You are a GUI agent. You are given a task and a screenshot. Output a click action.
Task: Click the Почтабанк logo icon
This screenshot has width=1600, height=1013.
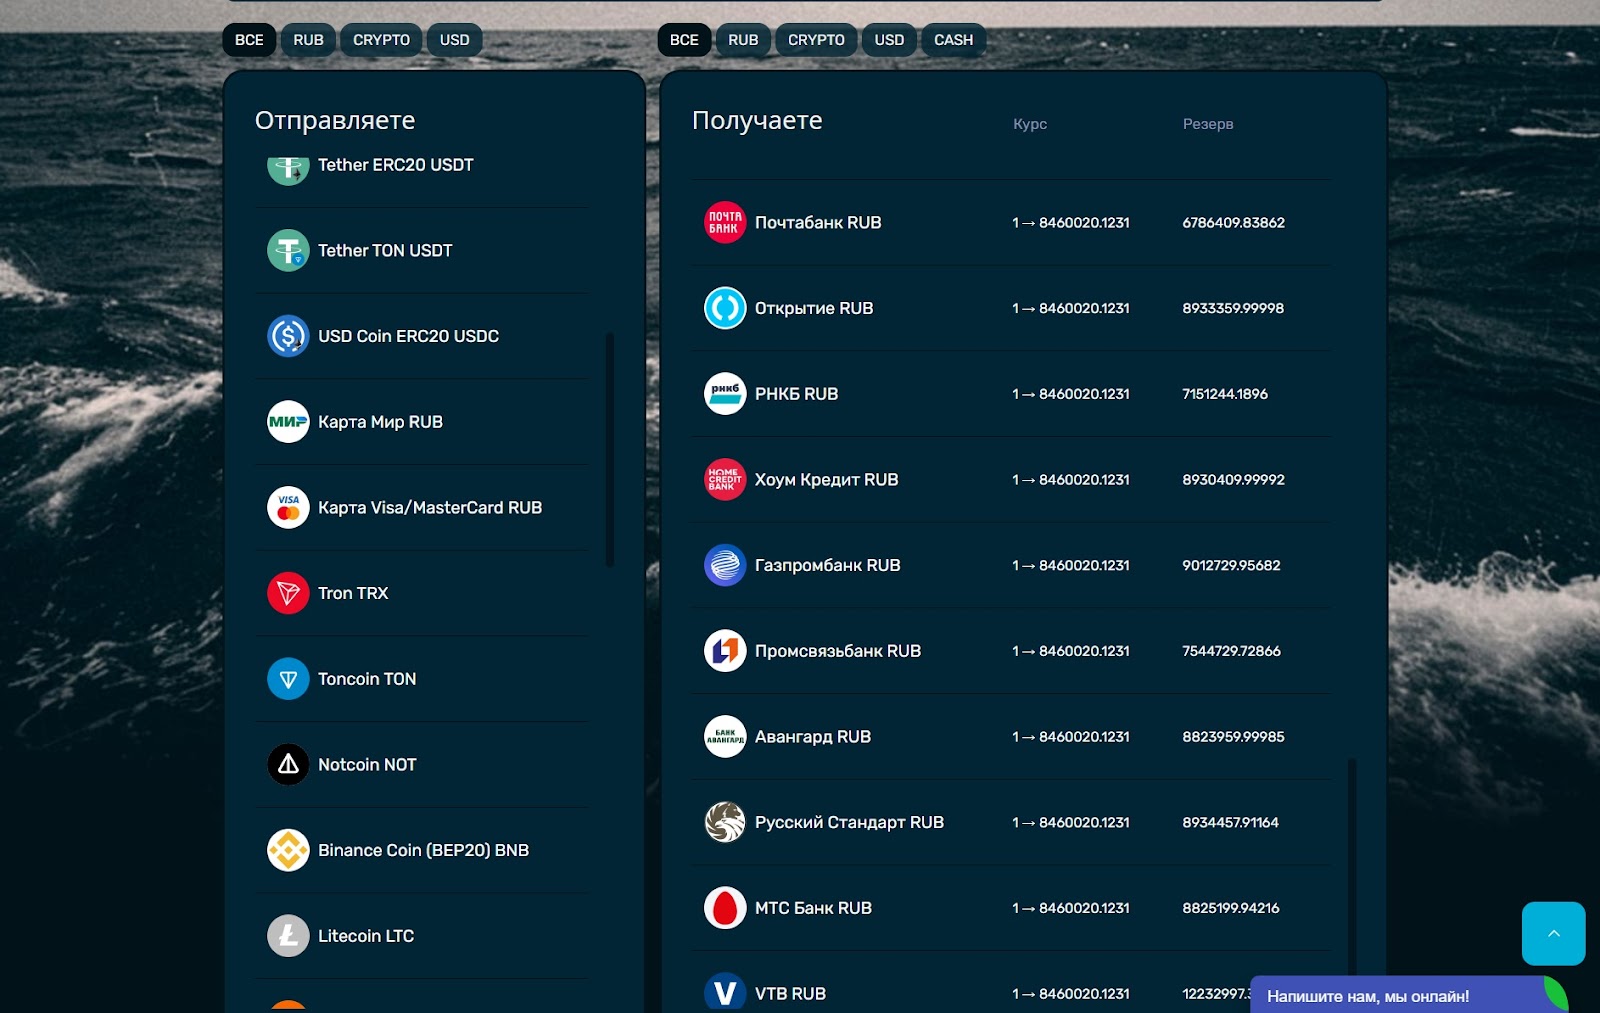pyautogui.click(x=725, y=223)
